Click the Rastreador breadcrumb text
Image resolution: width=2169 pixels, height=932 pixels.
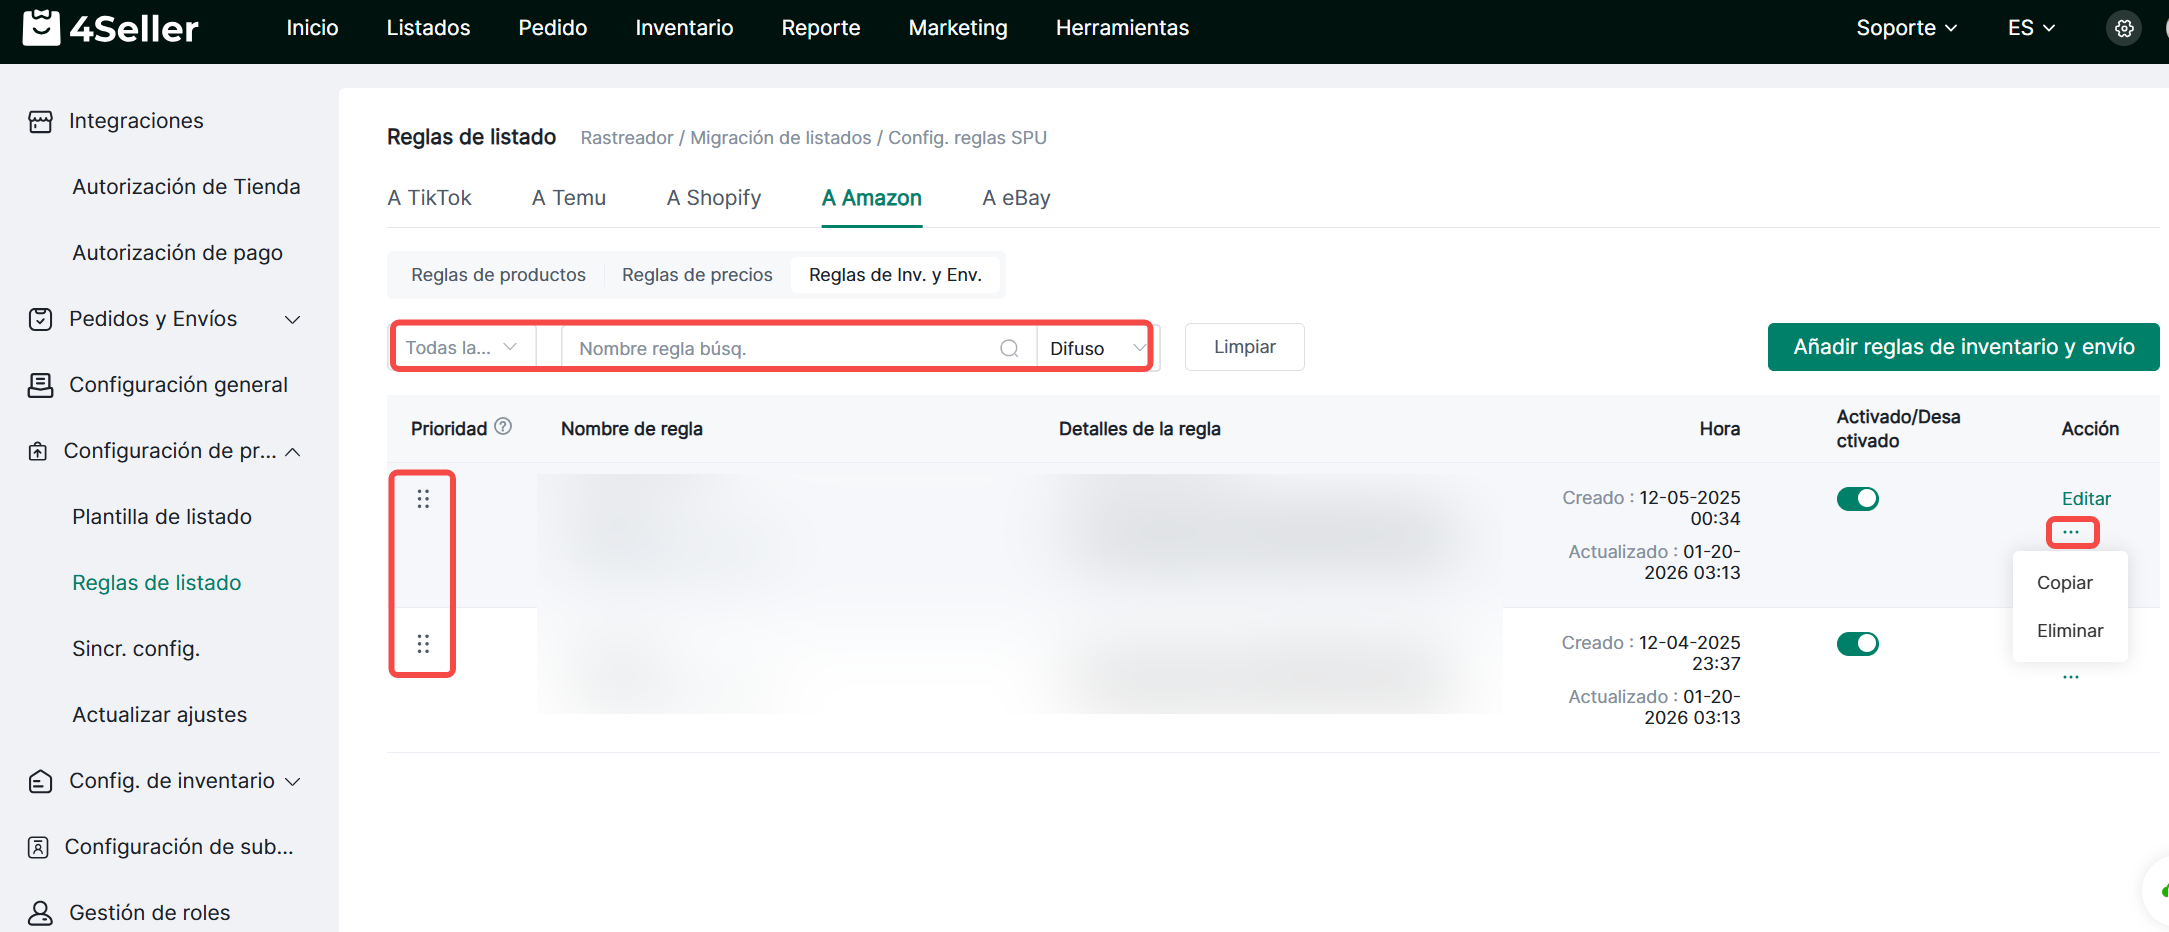point(627,138)
